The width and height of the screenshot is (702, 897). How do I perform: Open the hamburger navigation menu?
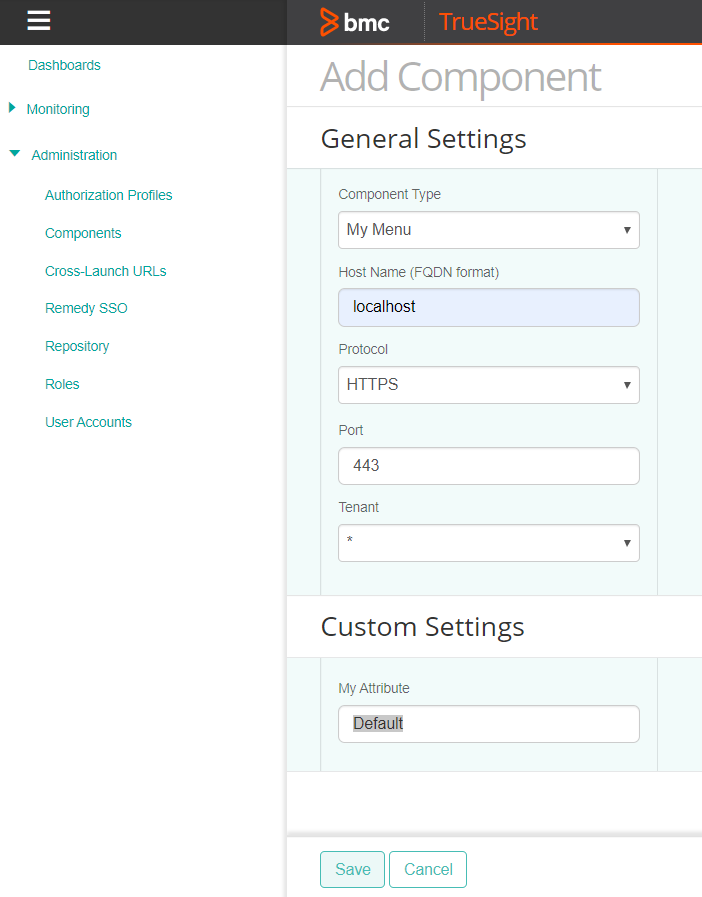click(x=38, y=21)
